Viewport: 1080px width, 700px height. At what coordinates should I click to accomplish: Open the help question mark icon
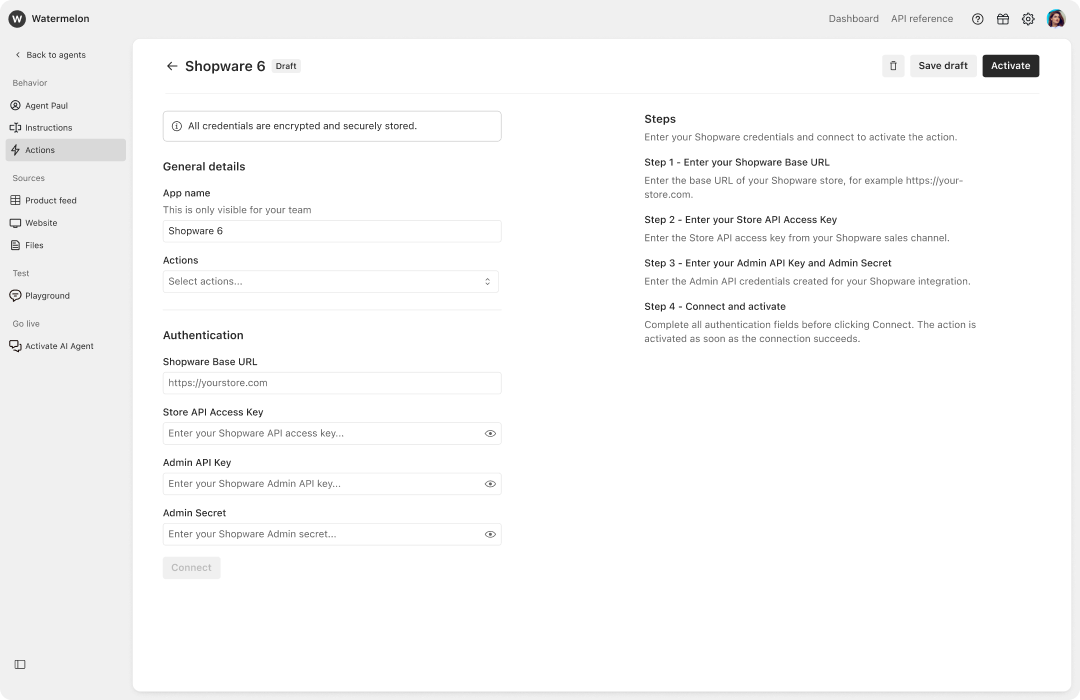coord(977,19)
